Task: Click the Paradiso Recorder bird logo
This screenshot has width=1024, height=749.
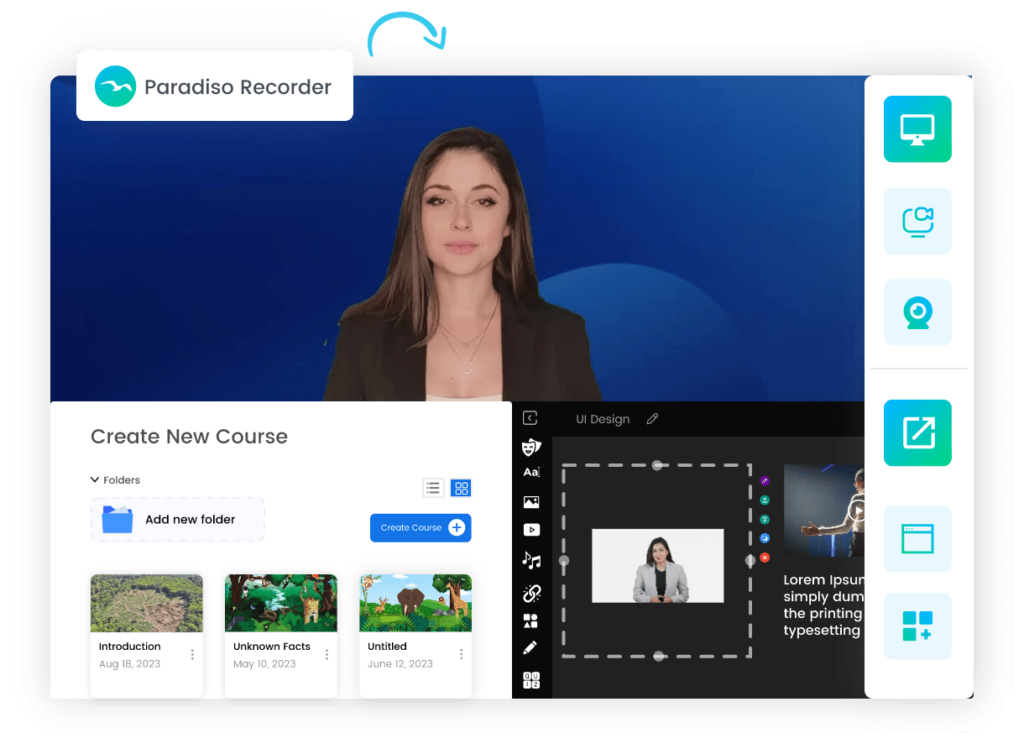Action: (x=115, y=86)
